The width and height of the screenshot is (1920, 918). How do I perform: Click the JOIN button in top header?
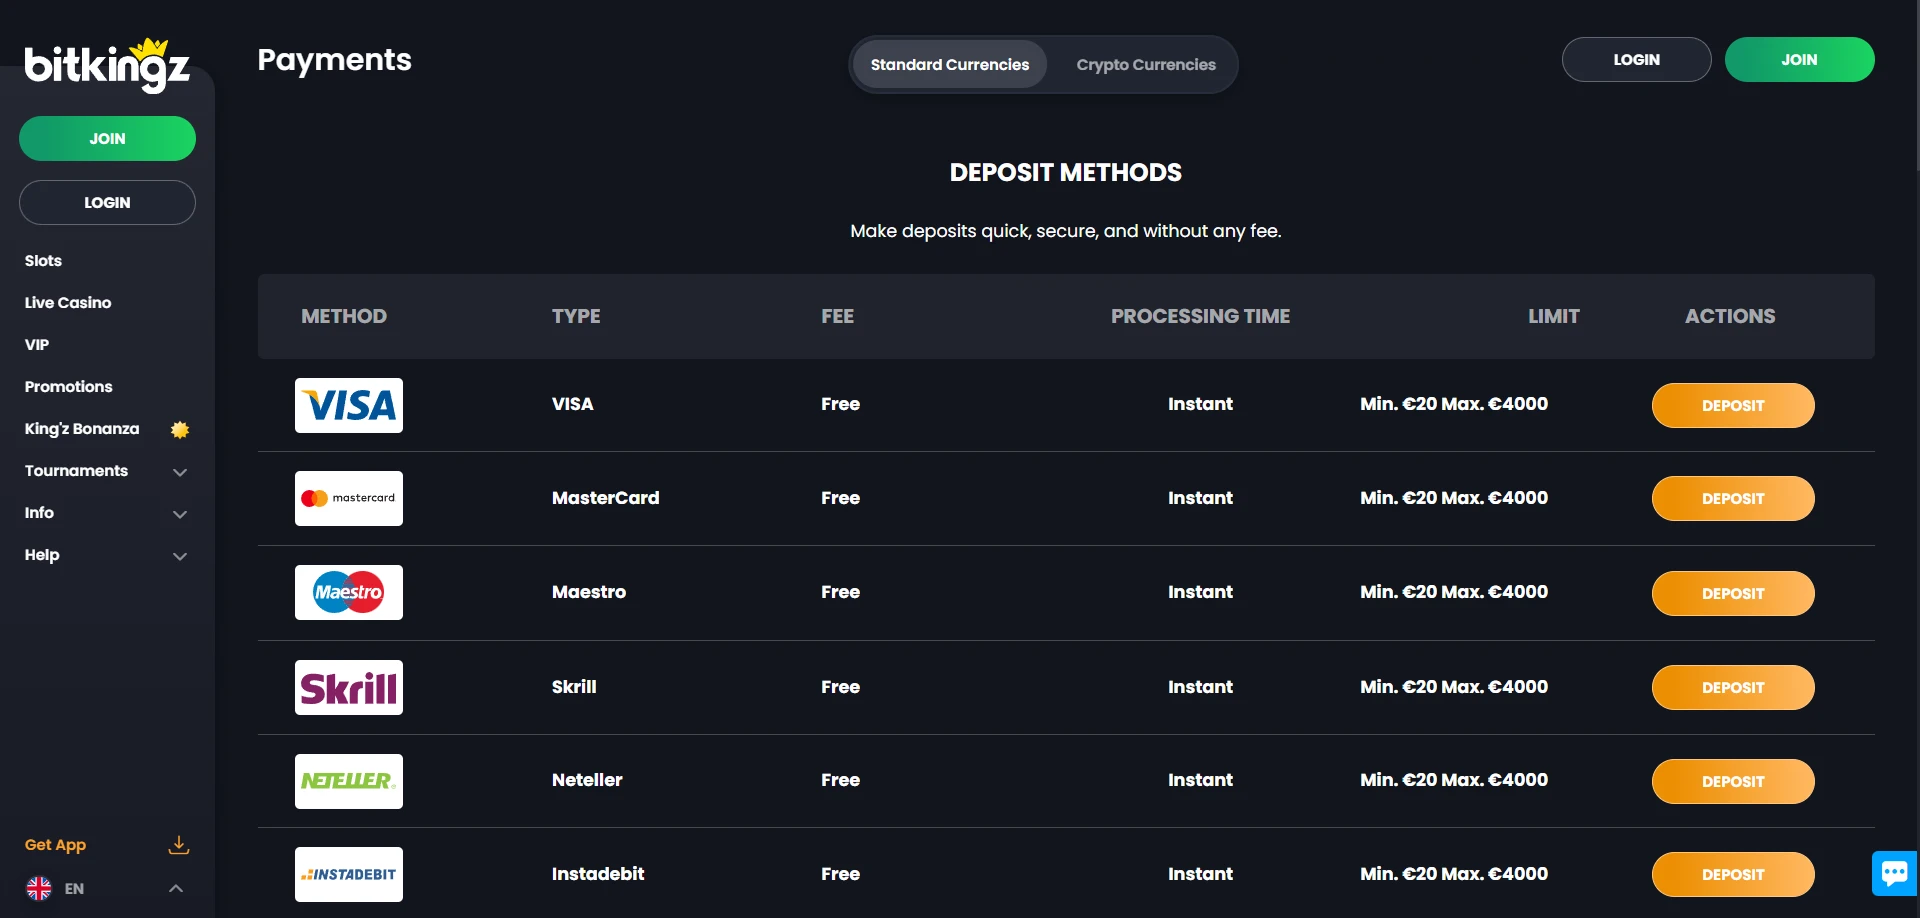pyautogui.click(x=1799, y=59)
